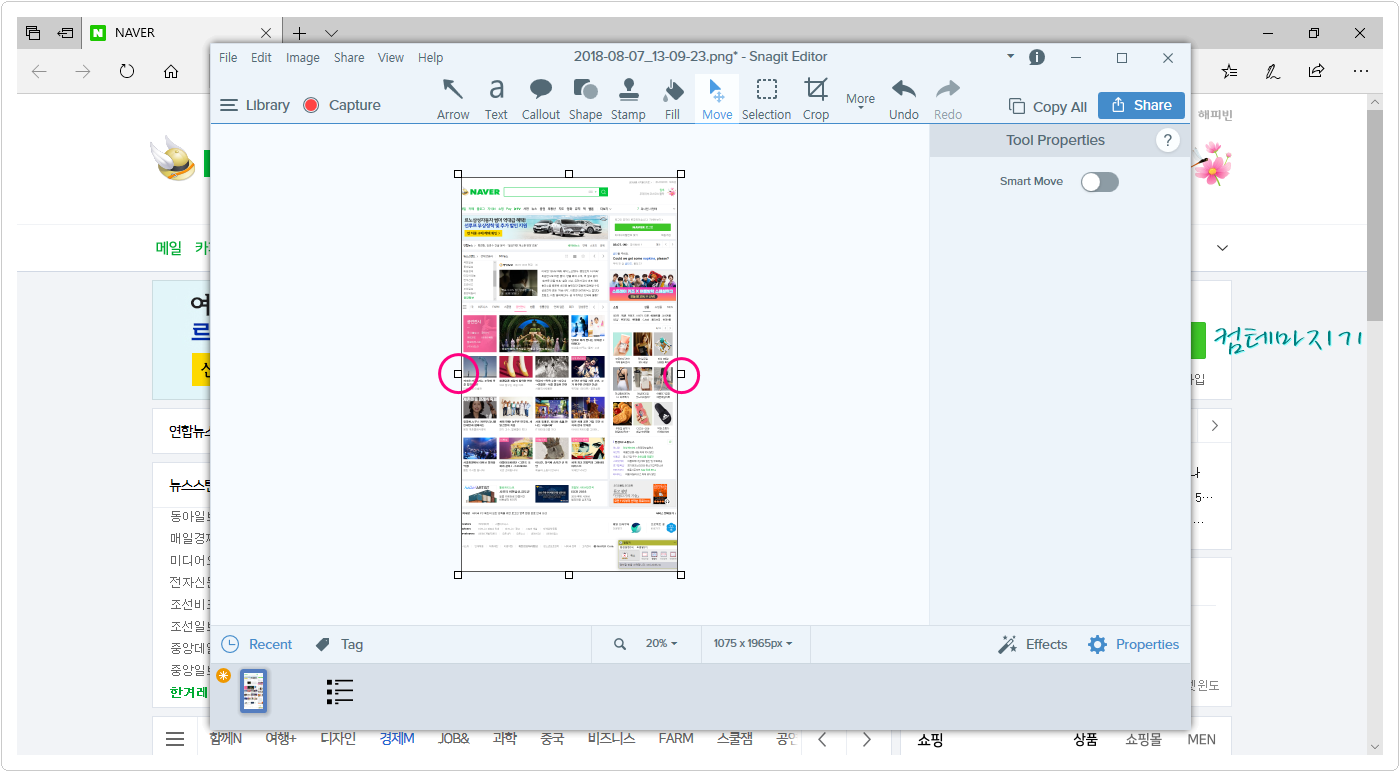Undo the last edit in Snagit
This screenshot has height=772, width=1400.
(x=904, y=99)
